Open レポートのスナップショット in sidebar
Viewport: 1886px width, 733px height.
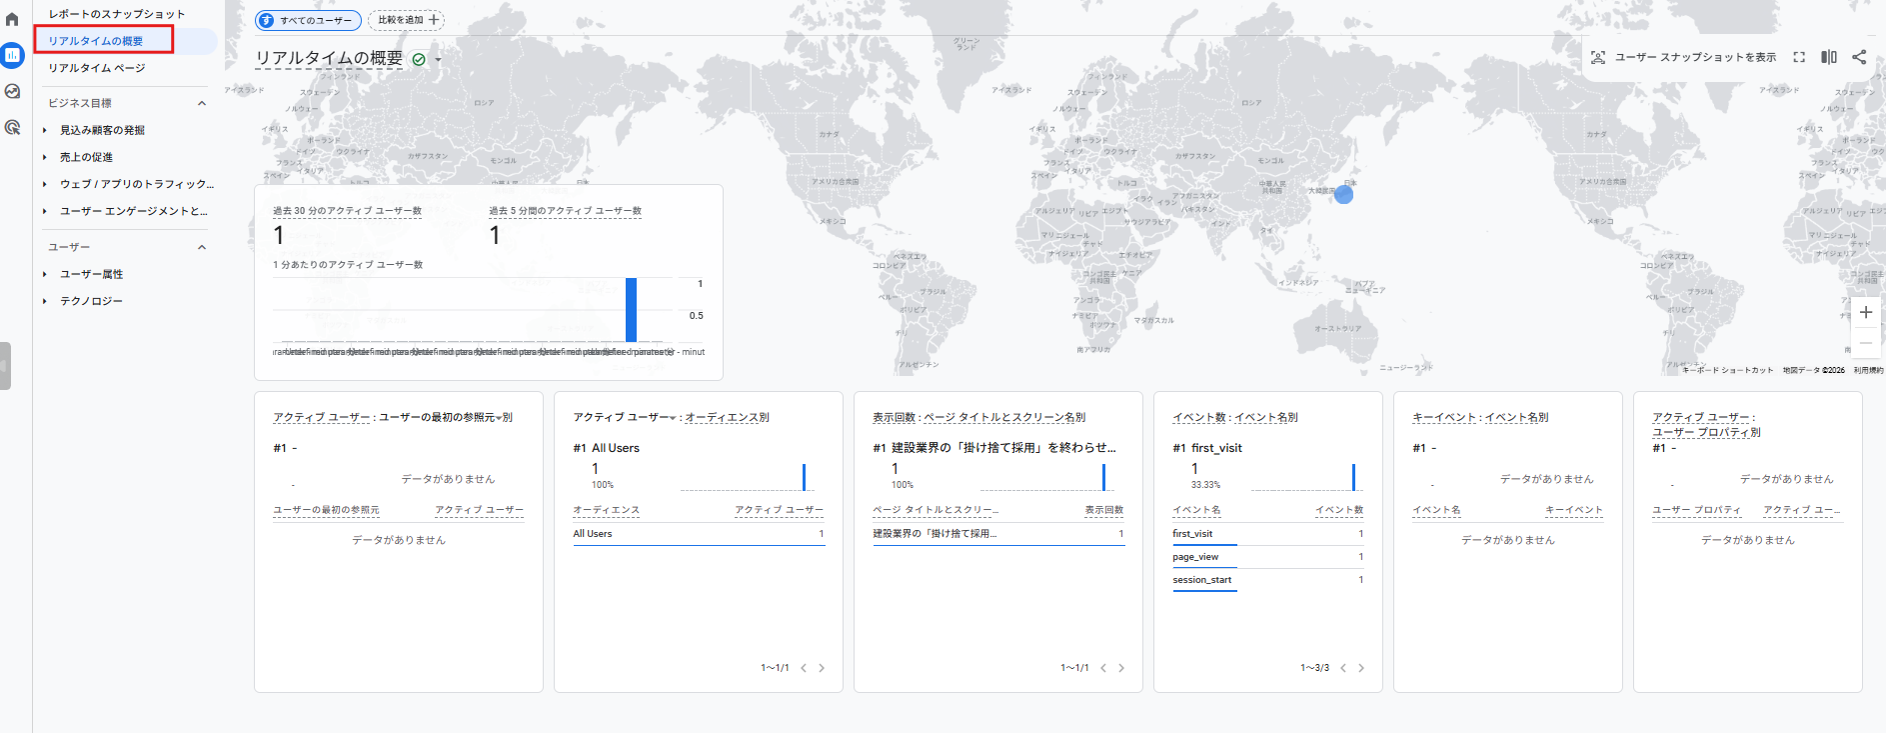tap(117, 14)
